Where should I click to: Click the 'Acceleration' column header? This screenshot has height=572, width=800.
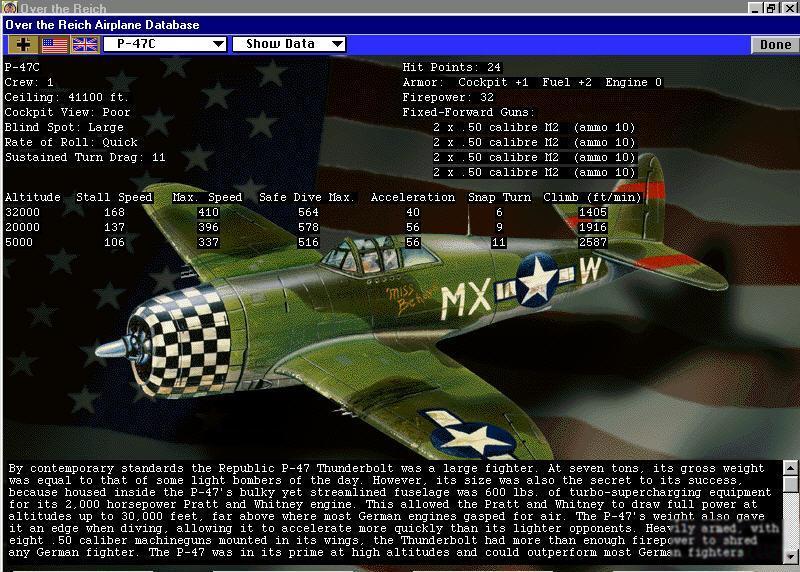coord(413,197)
